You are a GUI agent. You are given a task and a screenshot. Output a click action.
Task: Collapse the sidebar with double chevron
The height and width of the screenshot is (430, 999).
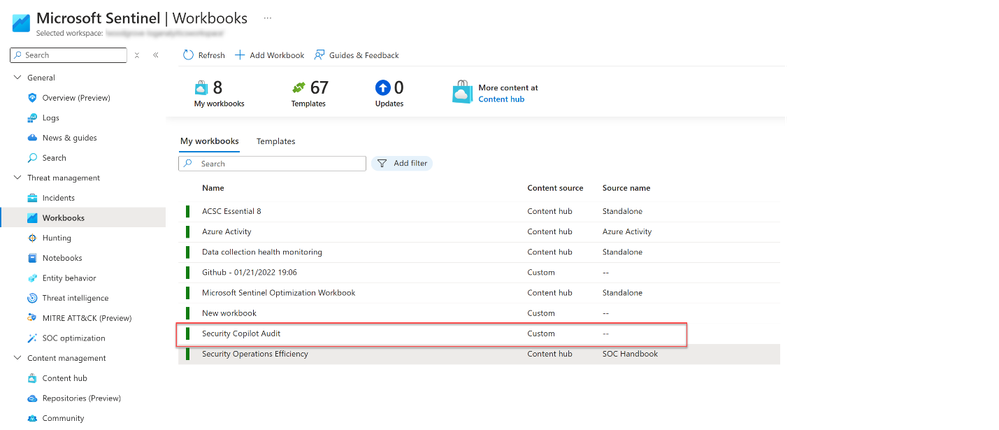155,55
